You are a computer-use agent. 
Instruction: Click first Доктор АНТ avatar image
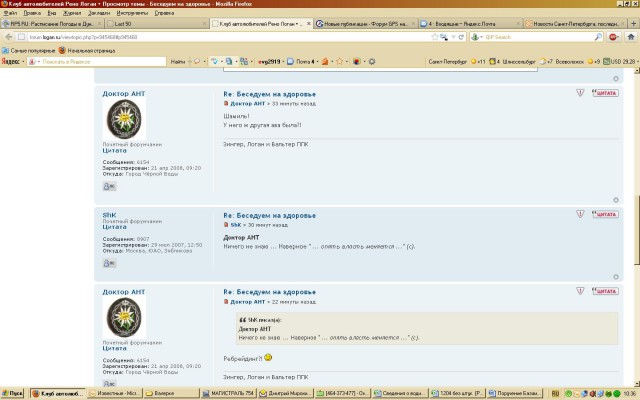tap(124, 119)
